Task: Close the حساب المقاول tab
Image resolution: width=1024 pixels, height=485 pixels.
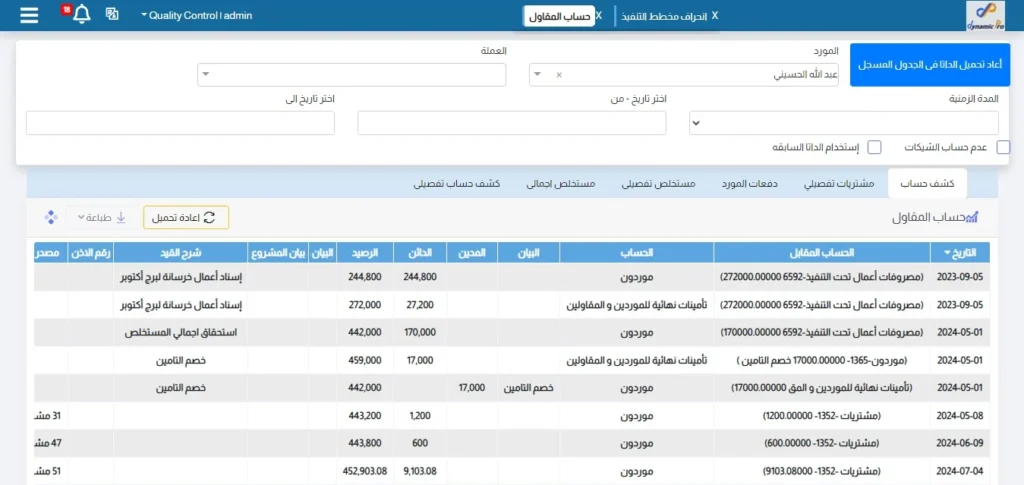Action: click(x=599, y=16)
